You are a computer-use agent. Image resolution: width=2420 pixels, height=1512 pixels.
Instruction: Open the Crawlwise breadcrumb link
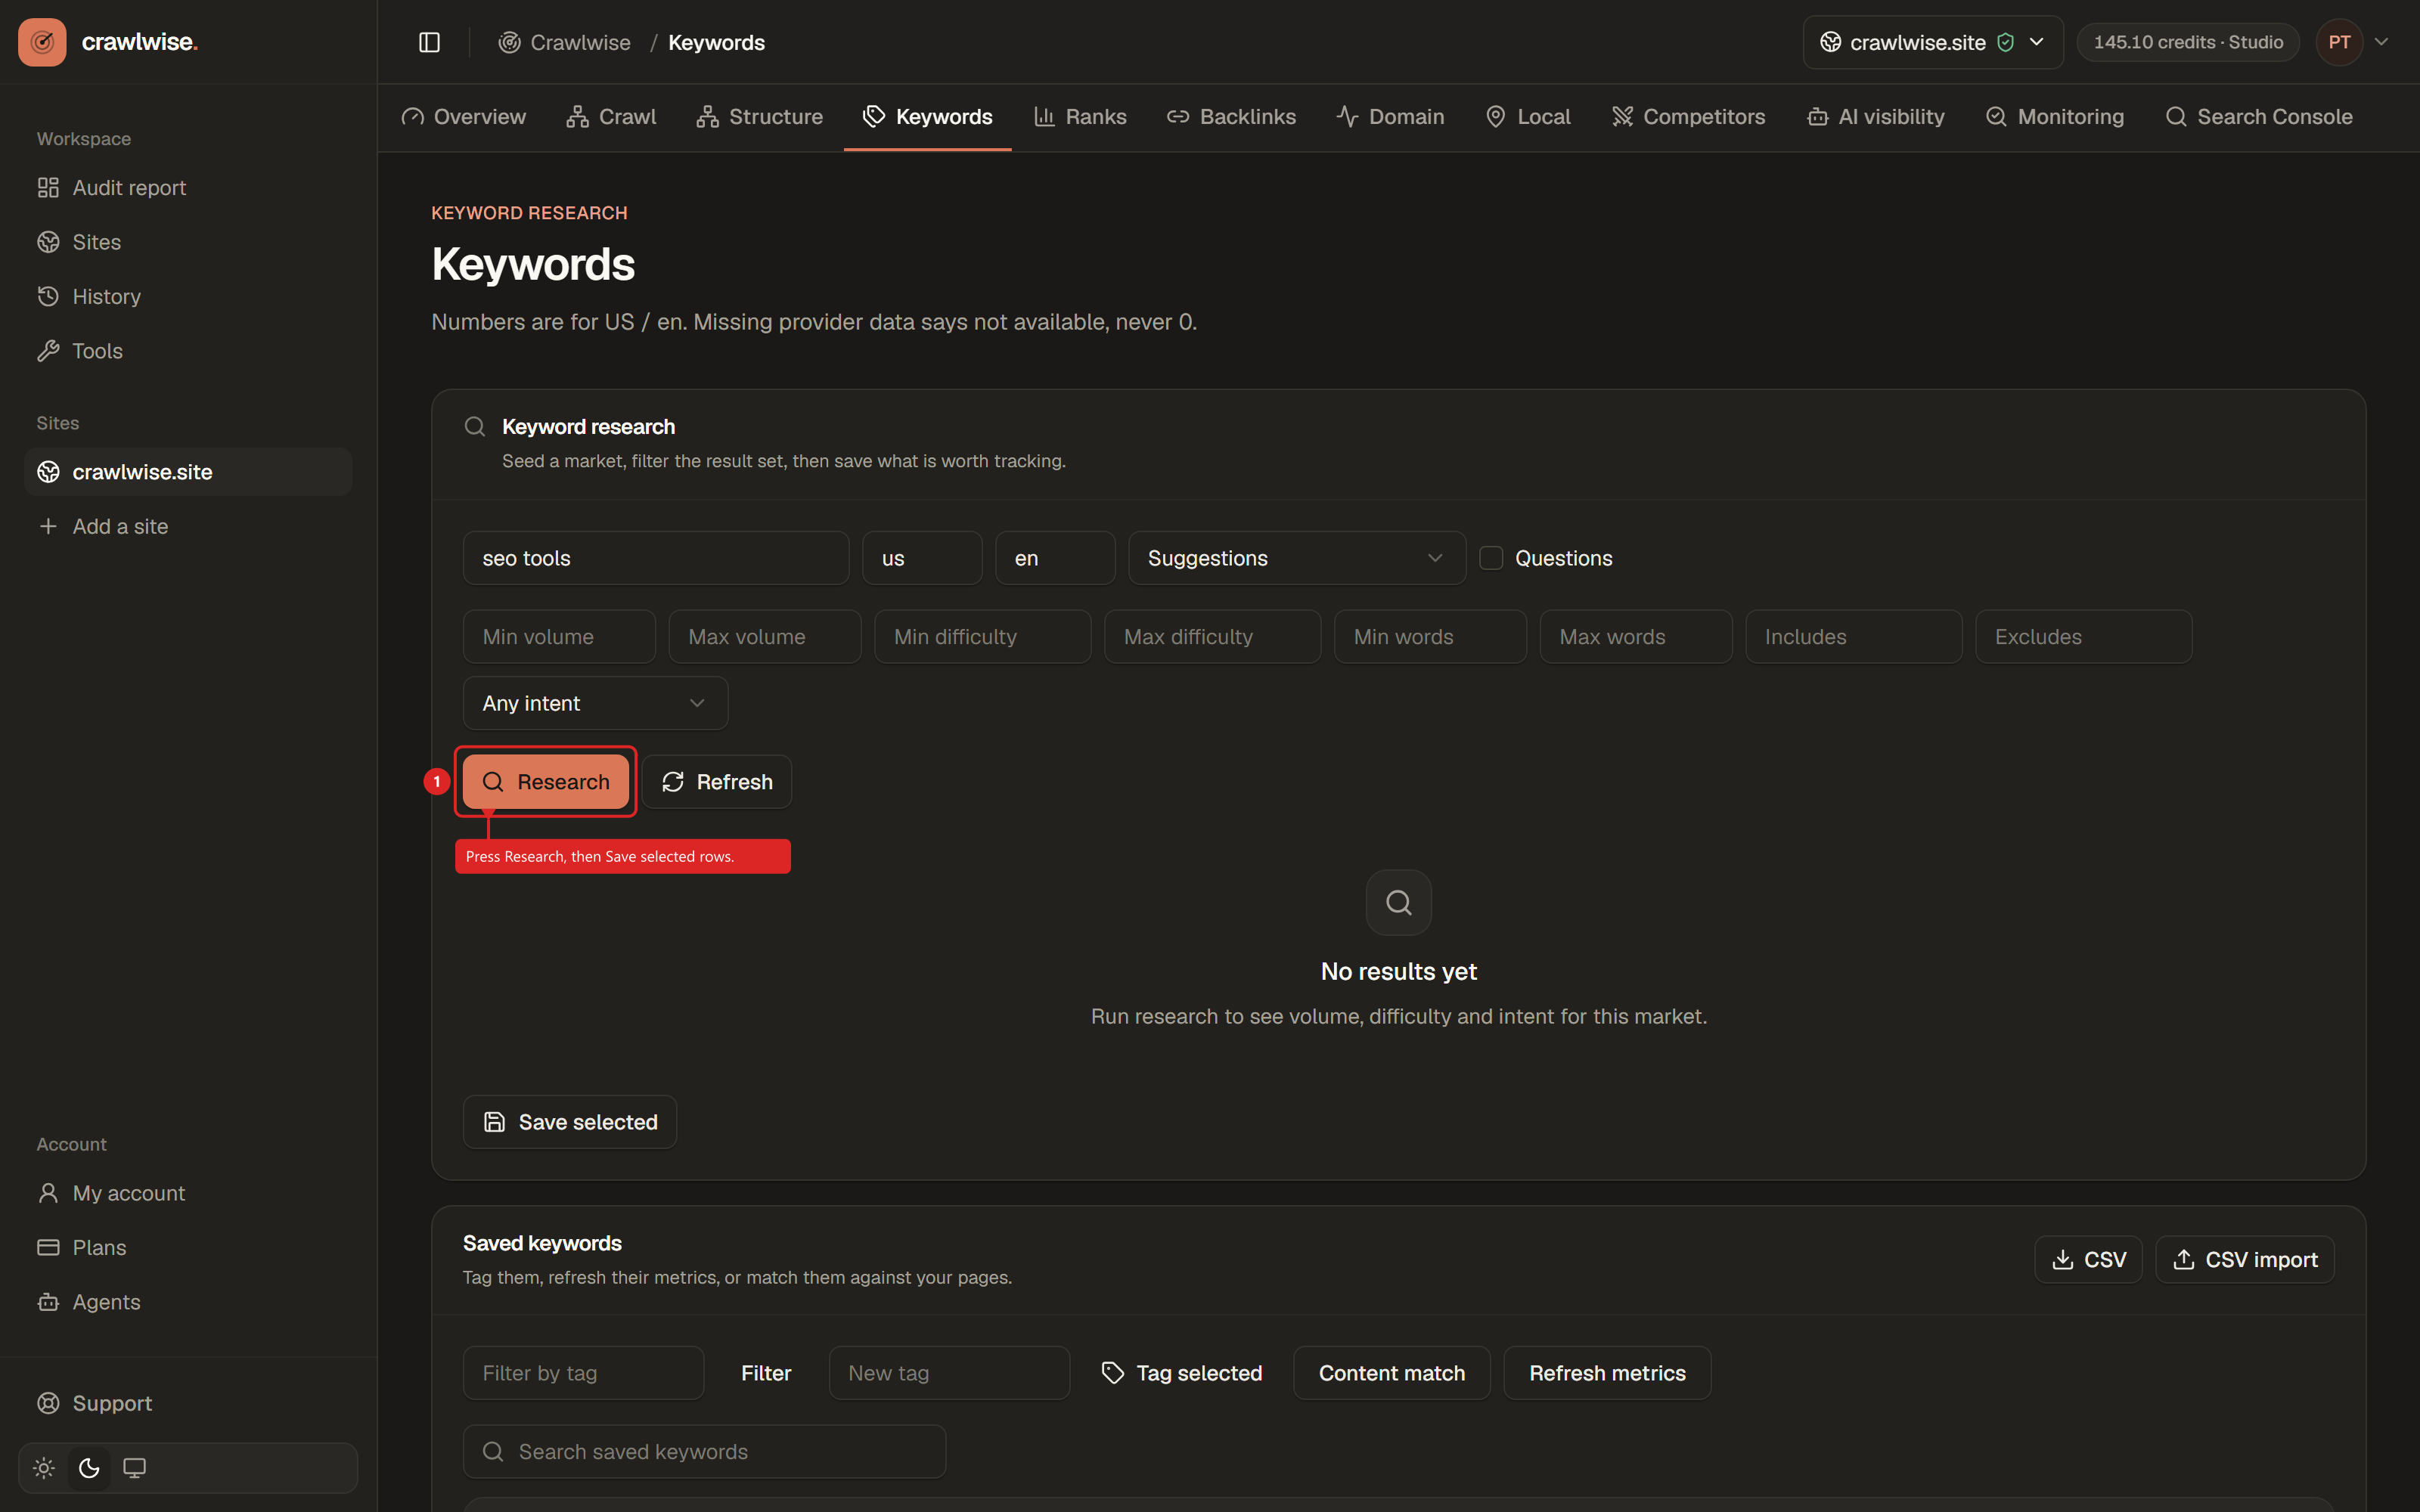[565, 42]
